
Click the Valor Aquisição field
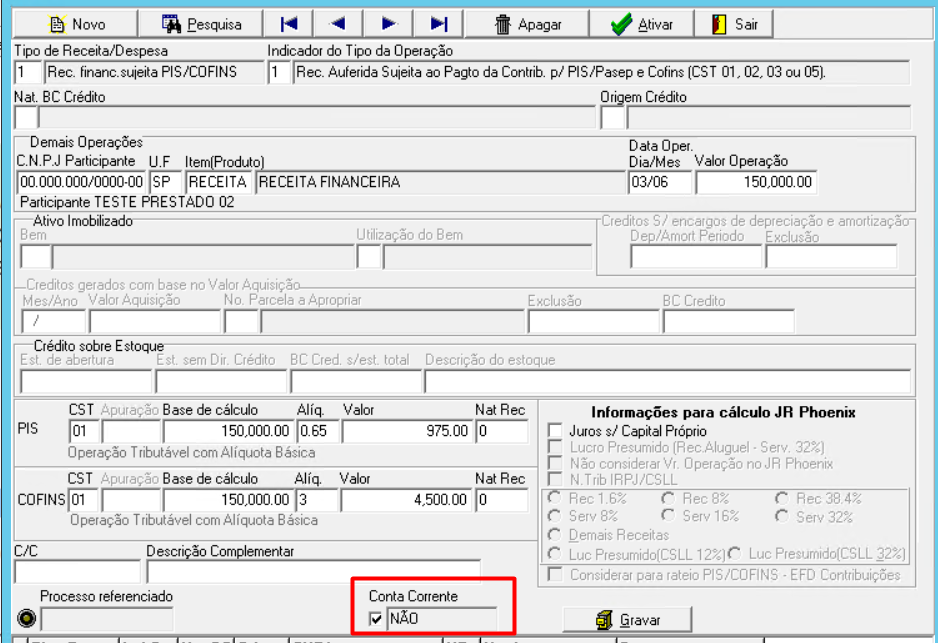(x=155, y=322)
